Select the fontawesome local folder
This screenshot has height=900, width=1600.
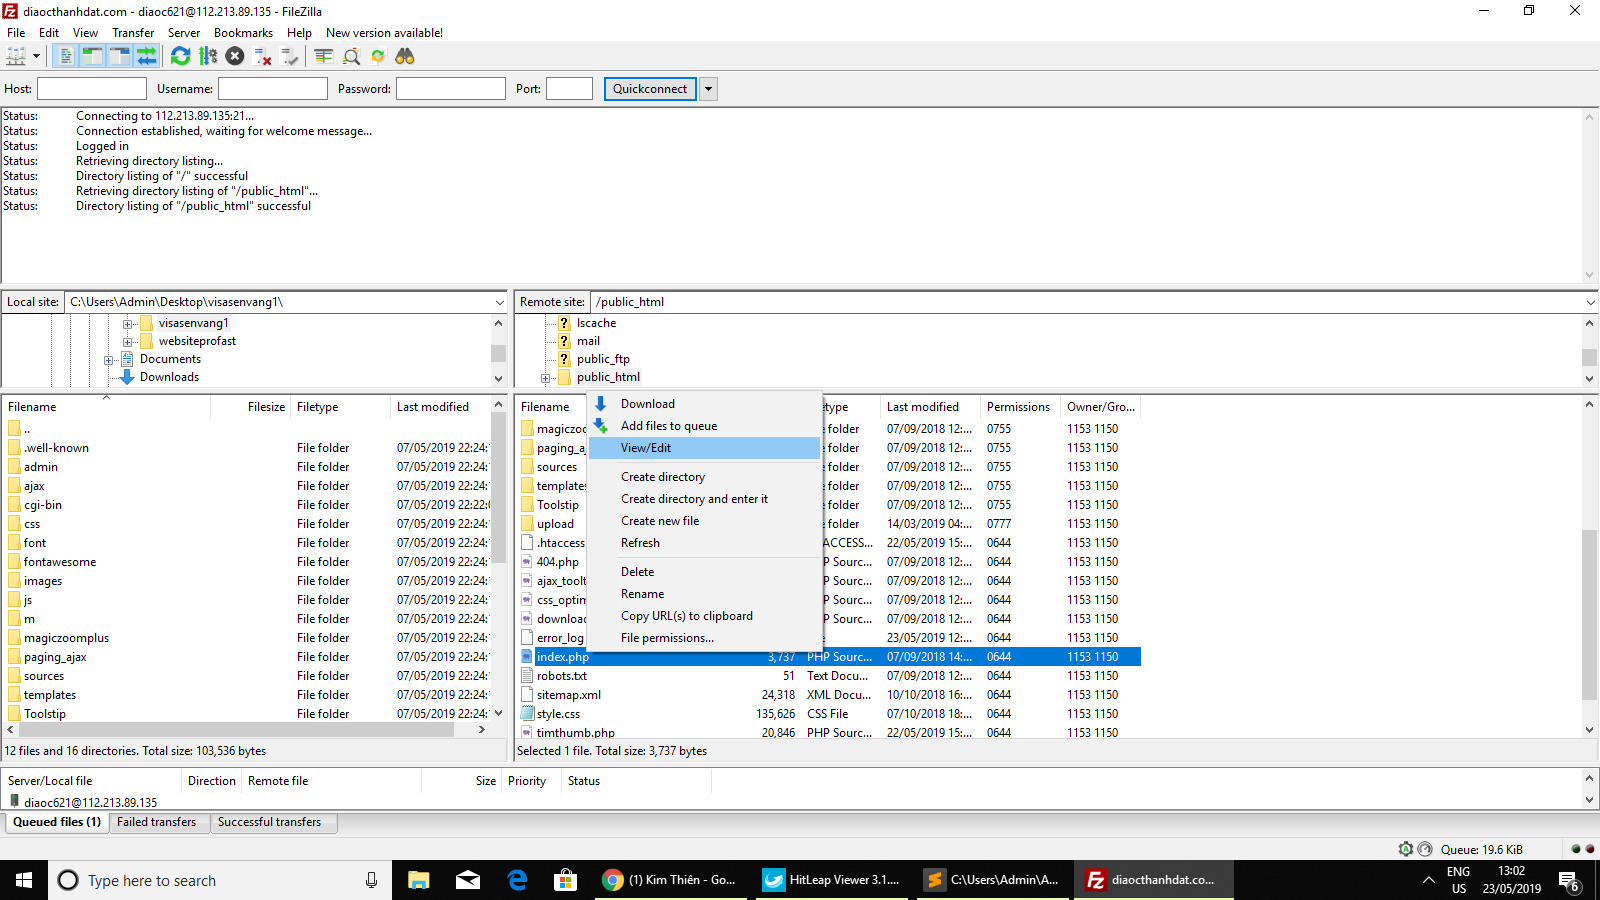(60, 562)
